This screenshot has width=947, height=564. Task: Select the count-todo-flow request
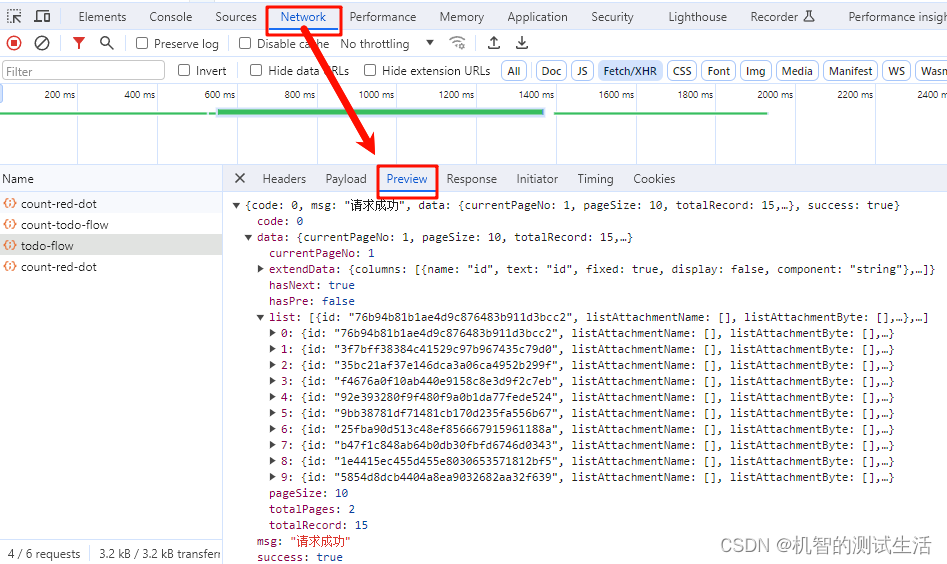click(x=111, y=225)
